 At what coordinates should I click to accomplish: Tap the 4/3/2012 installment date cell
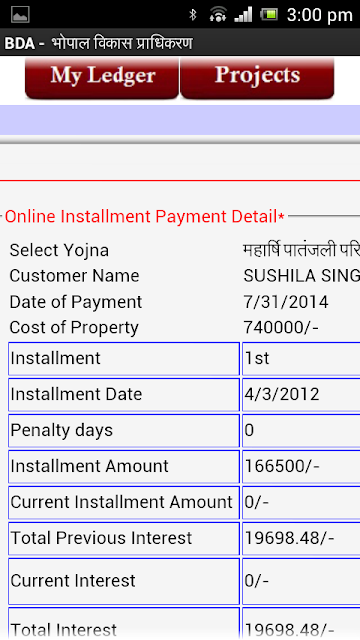(301, 395)
